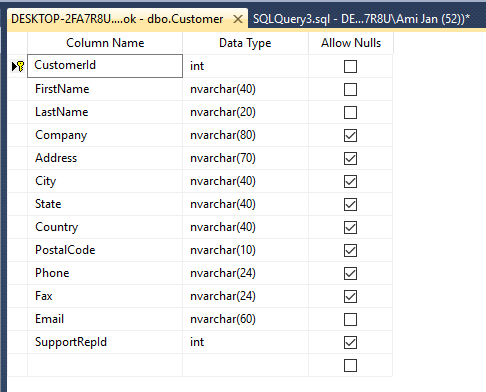Click nvarchar(24) data type for Phone
The height and width of the screenshot is (392, 486).
pyautogui.click(x=246, y=273)
